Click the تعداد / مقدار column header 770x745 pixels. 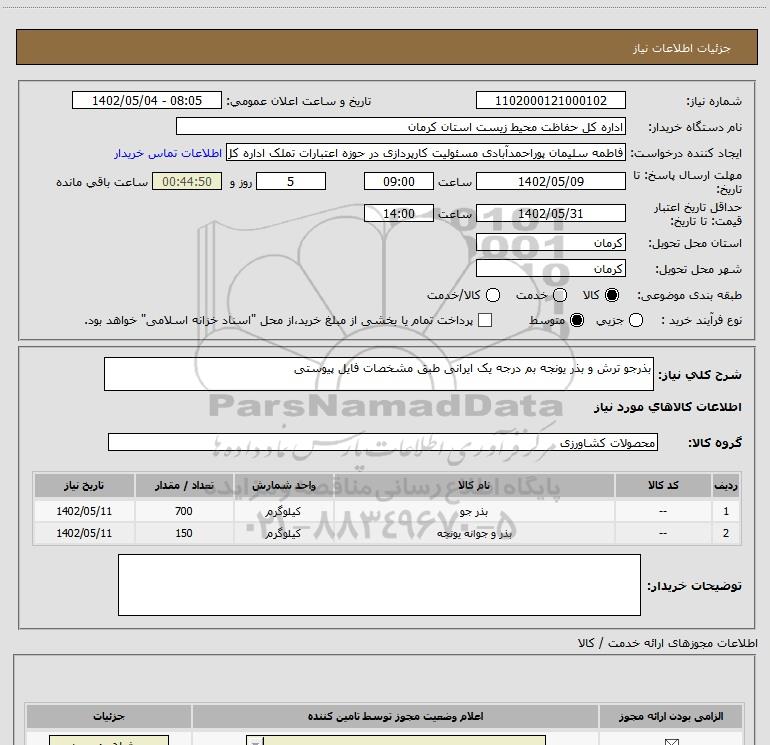pos(184,485)
